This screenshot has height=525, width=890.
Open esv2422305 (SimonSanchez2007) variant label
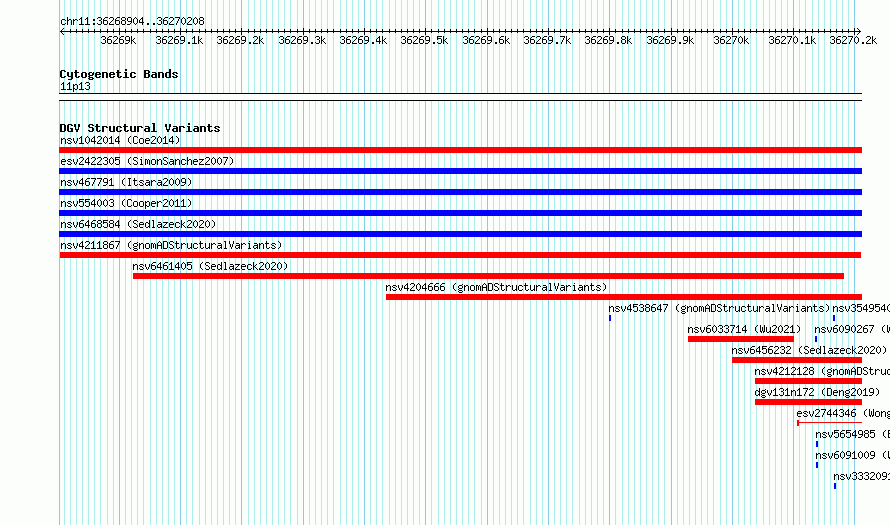(147, 161)
